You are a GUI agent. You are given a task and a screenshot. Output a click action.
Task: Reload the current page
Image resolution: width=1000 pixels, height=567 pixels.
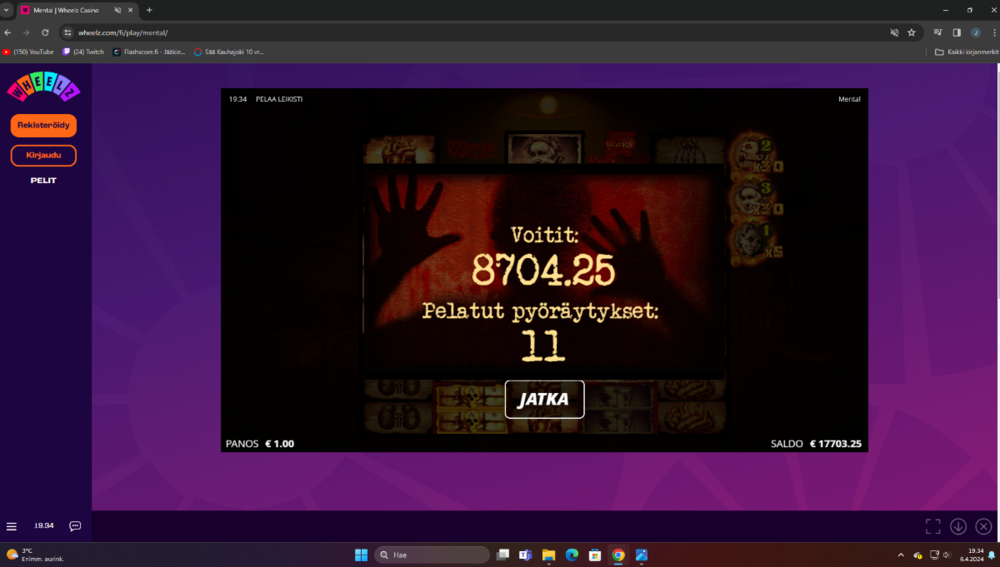coord(45,33)
